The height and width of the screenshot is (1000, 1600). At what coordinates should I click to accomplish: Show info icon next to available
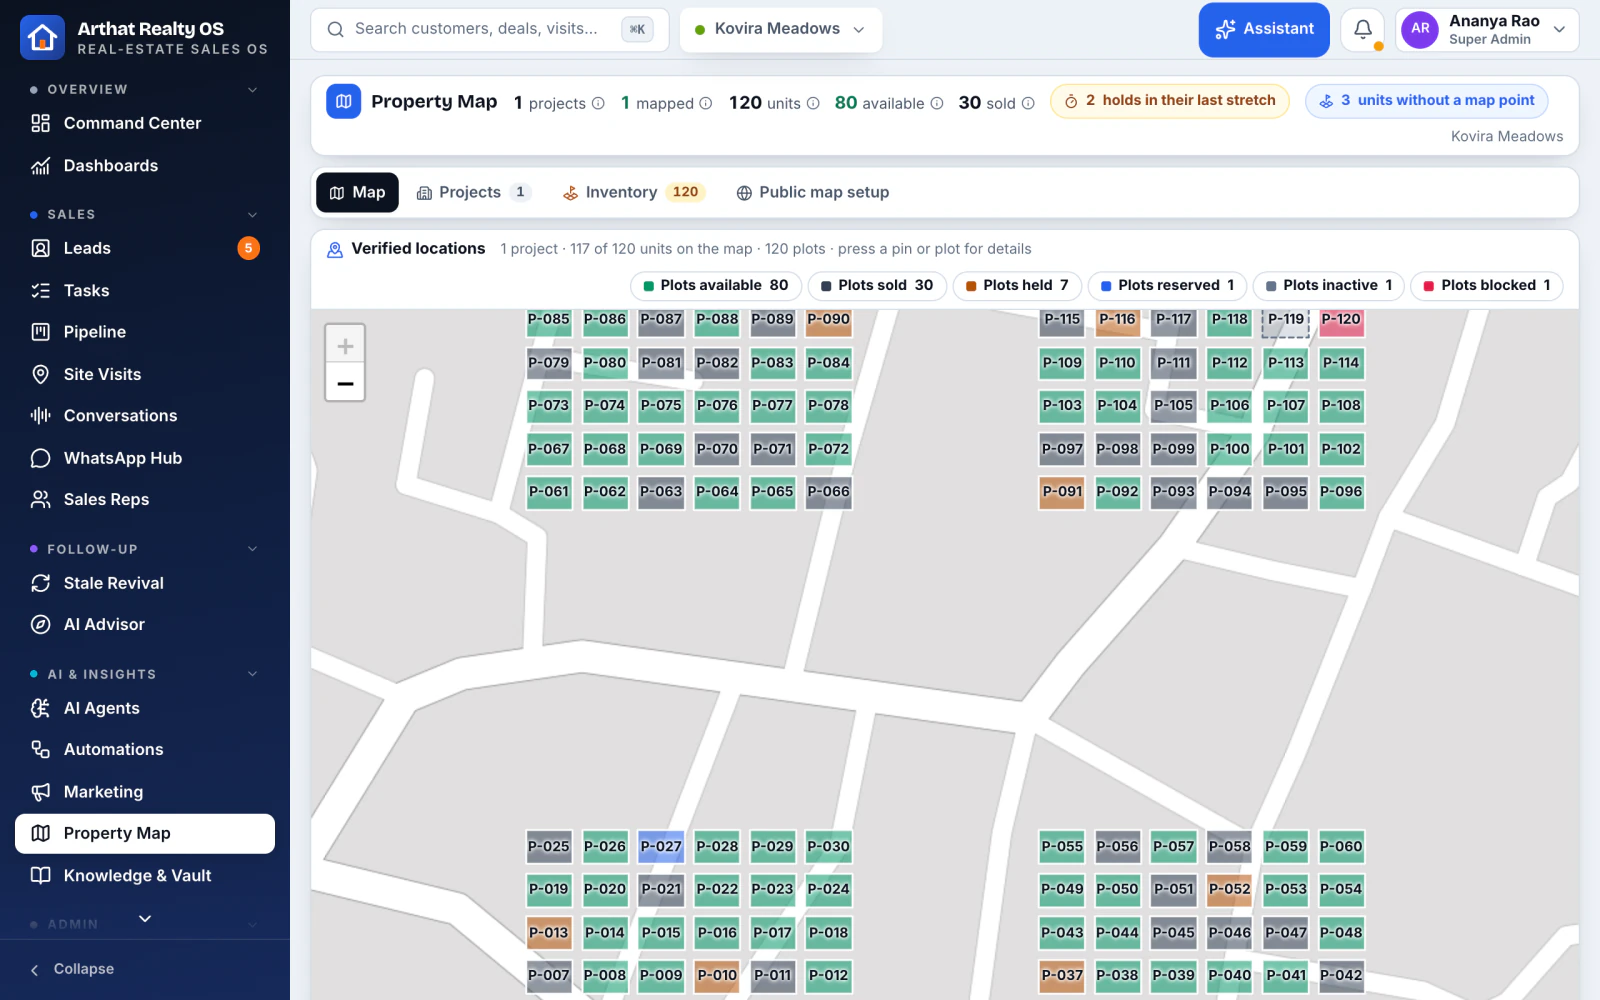click(x=937, y=103)
